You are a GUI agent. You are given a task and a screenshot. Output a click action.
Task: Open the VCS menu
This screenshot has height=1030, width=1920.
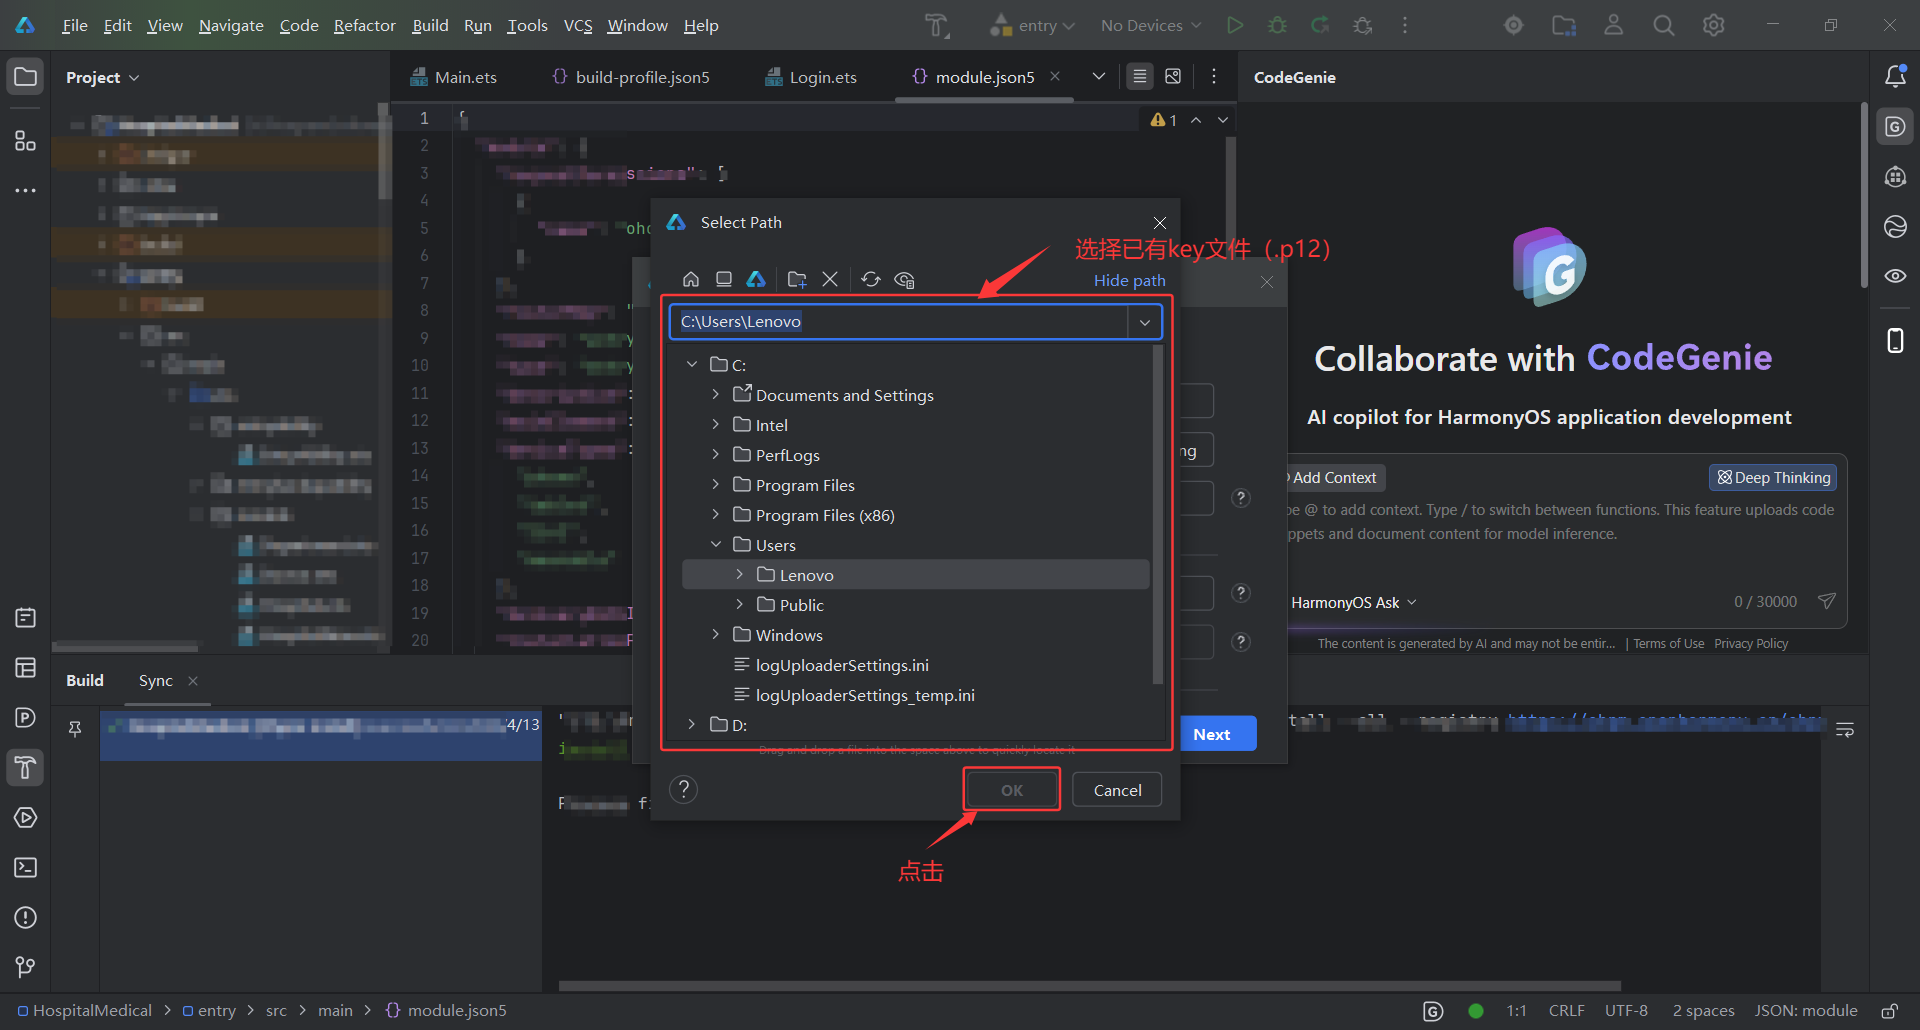[x=578, y=25]
